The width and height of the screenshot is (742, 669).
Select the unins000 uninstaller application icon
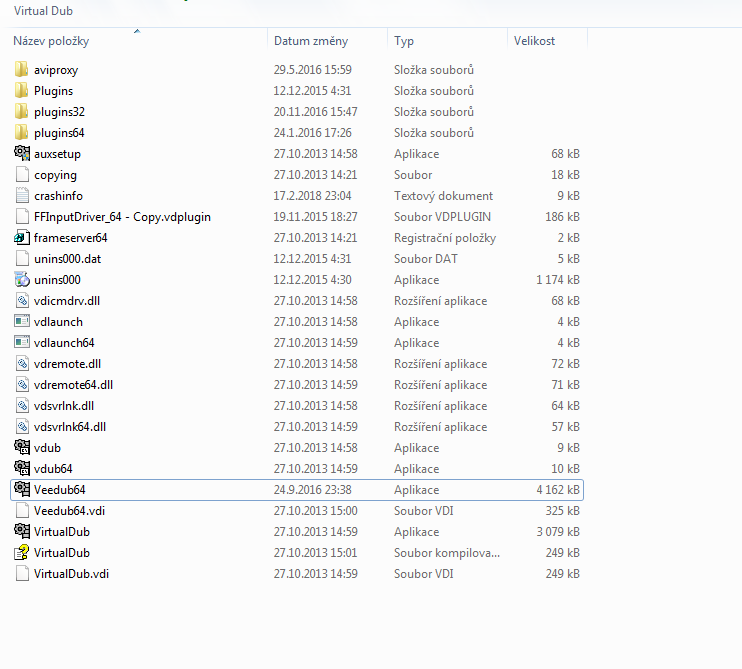[22, 280]
